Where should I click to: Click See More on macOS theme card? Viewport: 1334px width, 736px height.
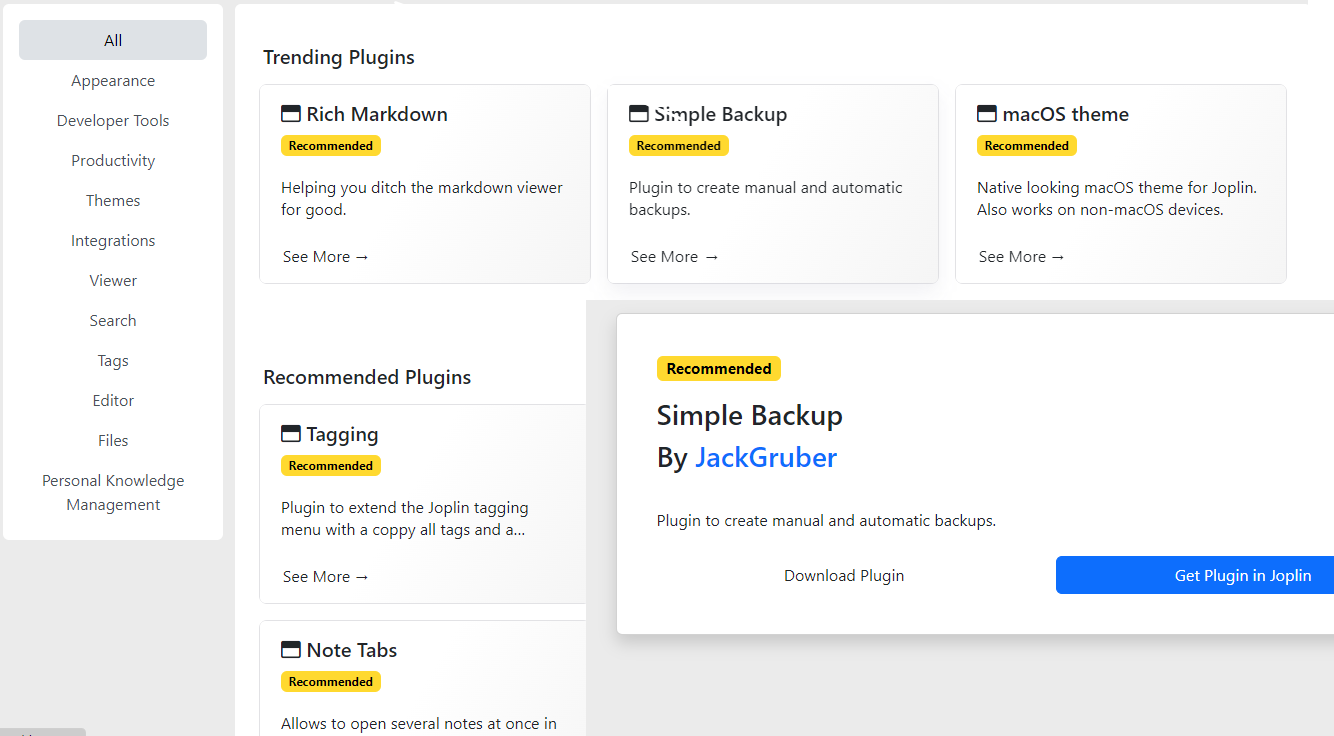[1022, 257]
